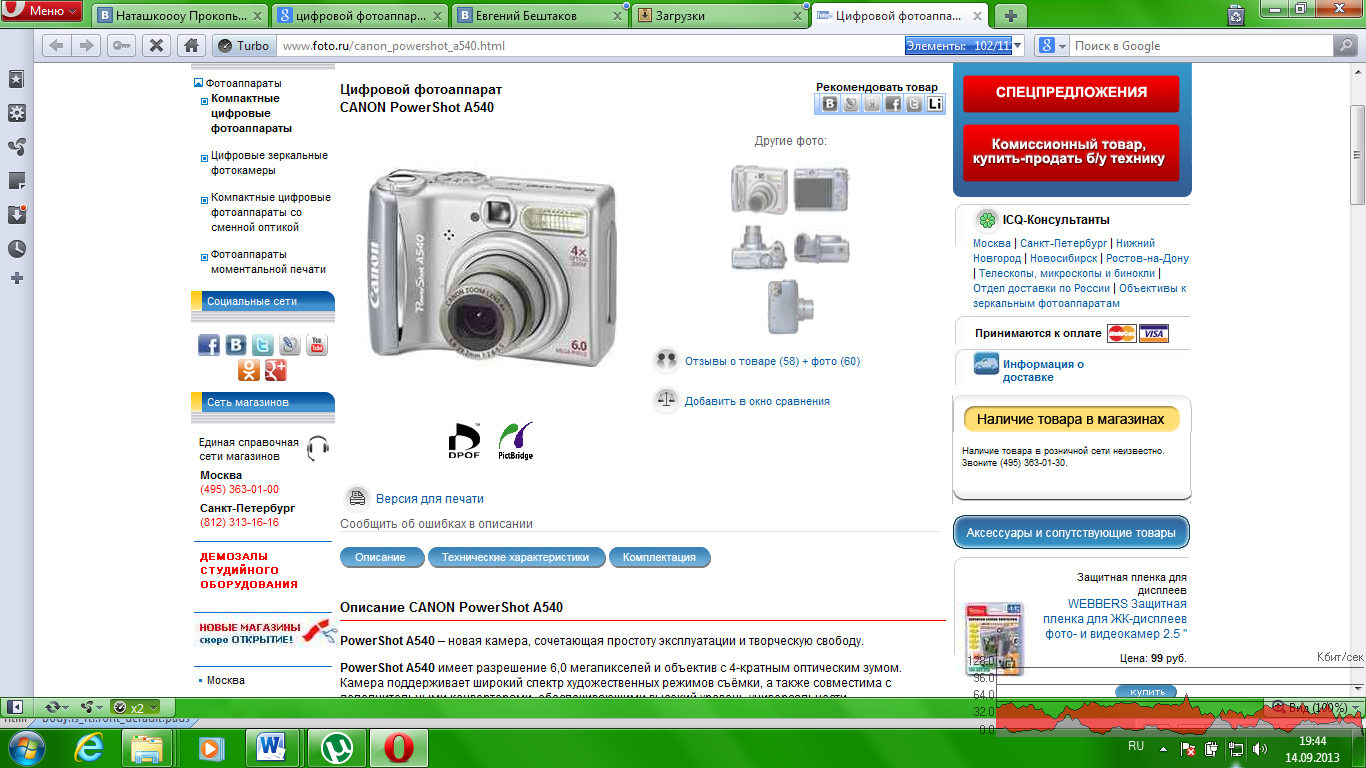
Task: Select the Описание tab
Action: pos(381,557)
